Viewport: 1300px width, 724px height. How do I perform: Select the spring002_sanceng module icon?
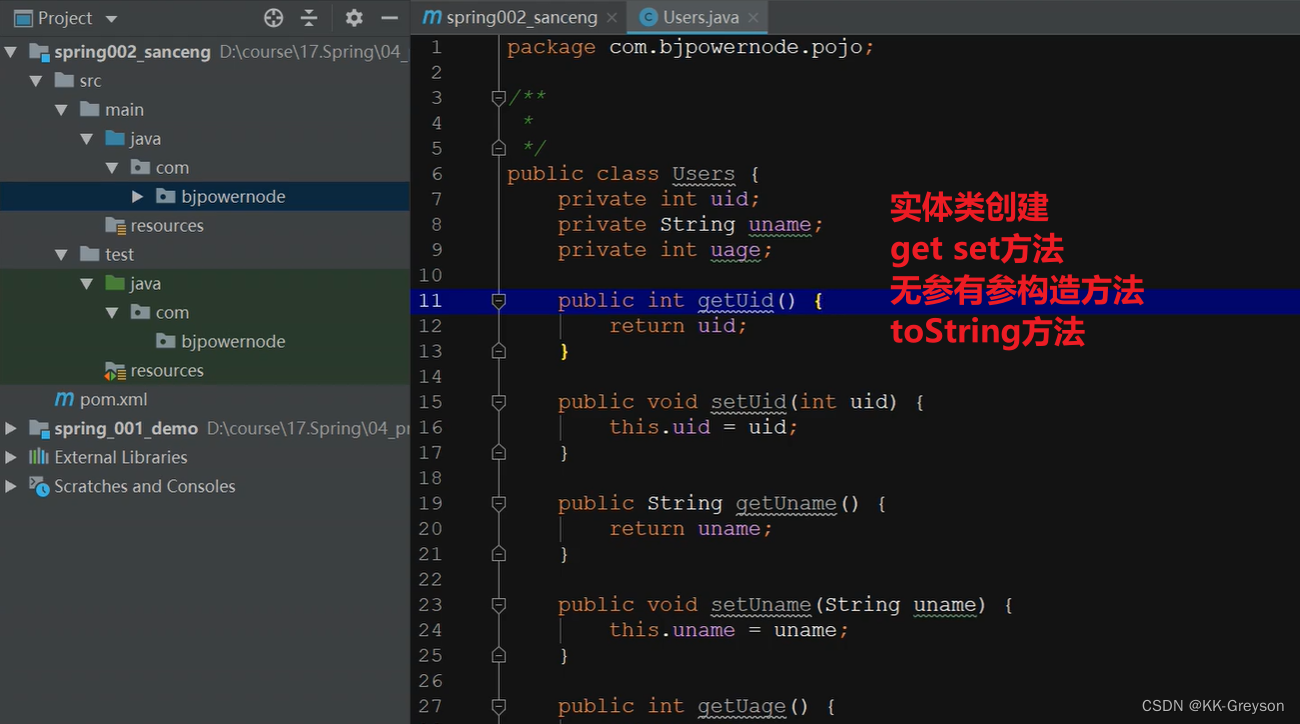point(39,52)
